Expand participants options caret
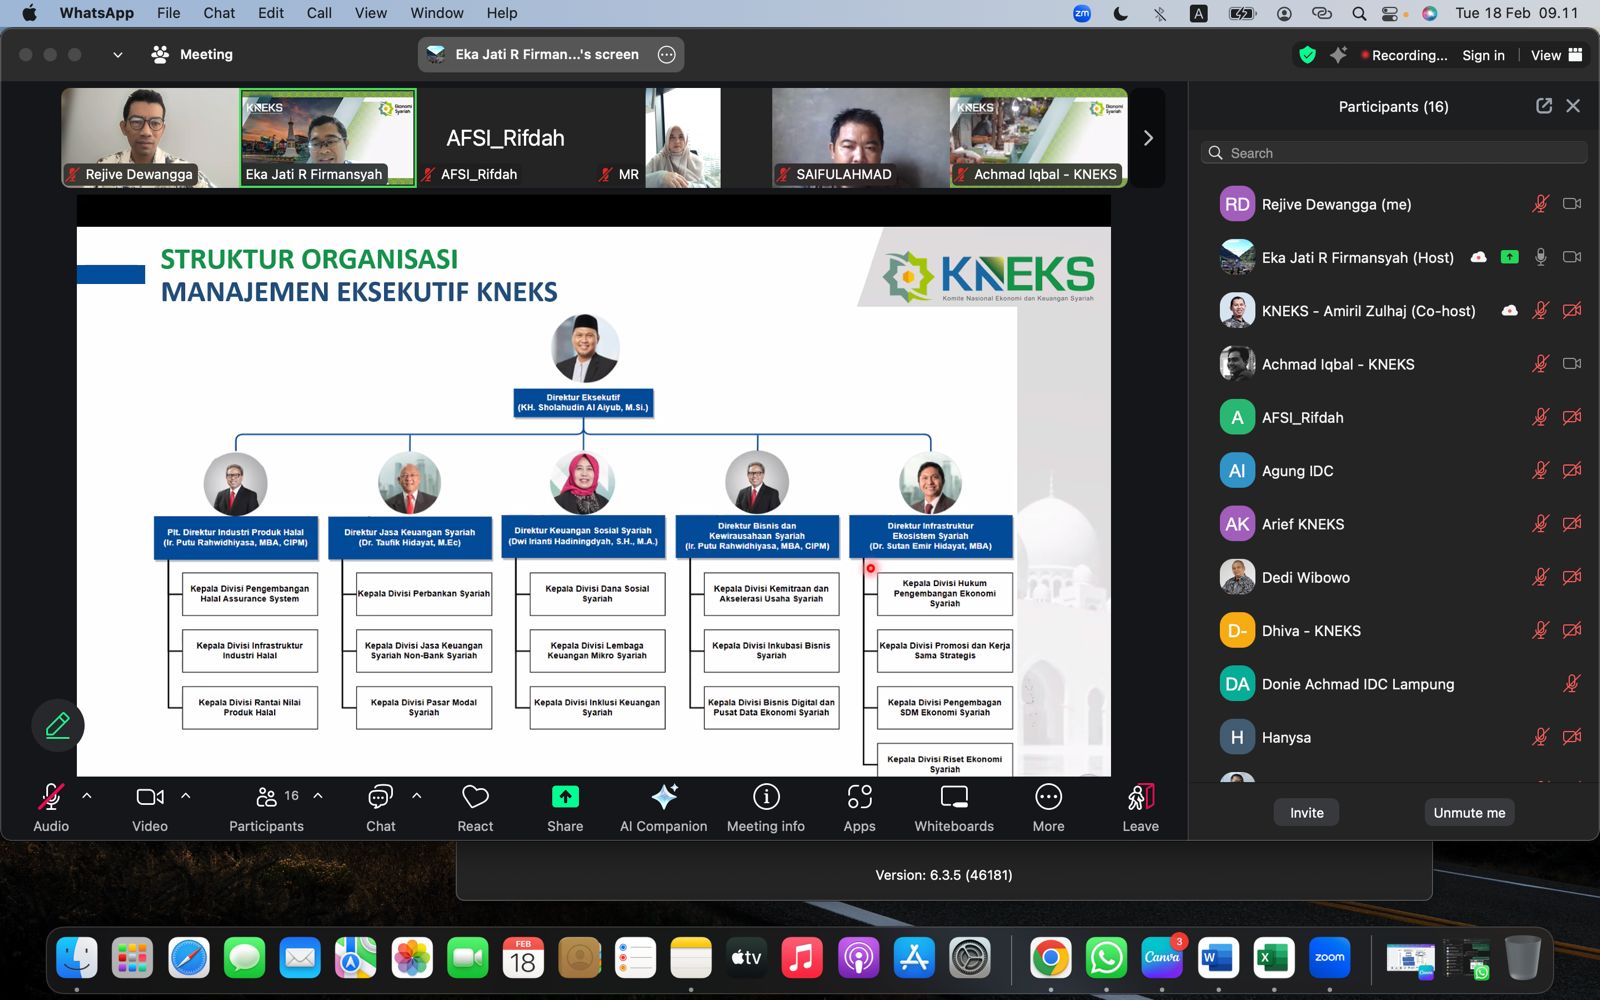 [x=318, y=796]
